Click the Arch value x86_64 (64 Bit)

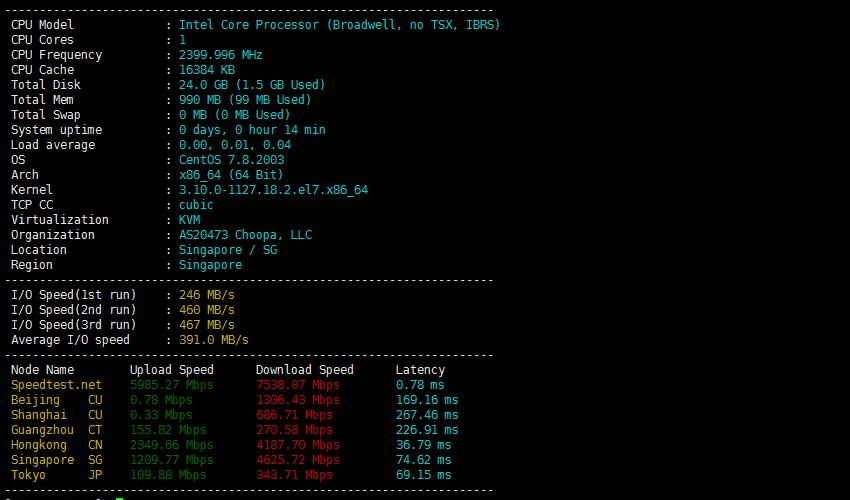point(231,175)
